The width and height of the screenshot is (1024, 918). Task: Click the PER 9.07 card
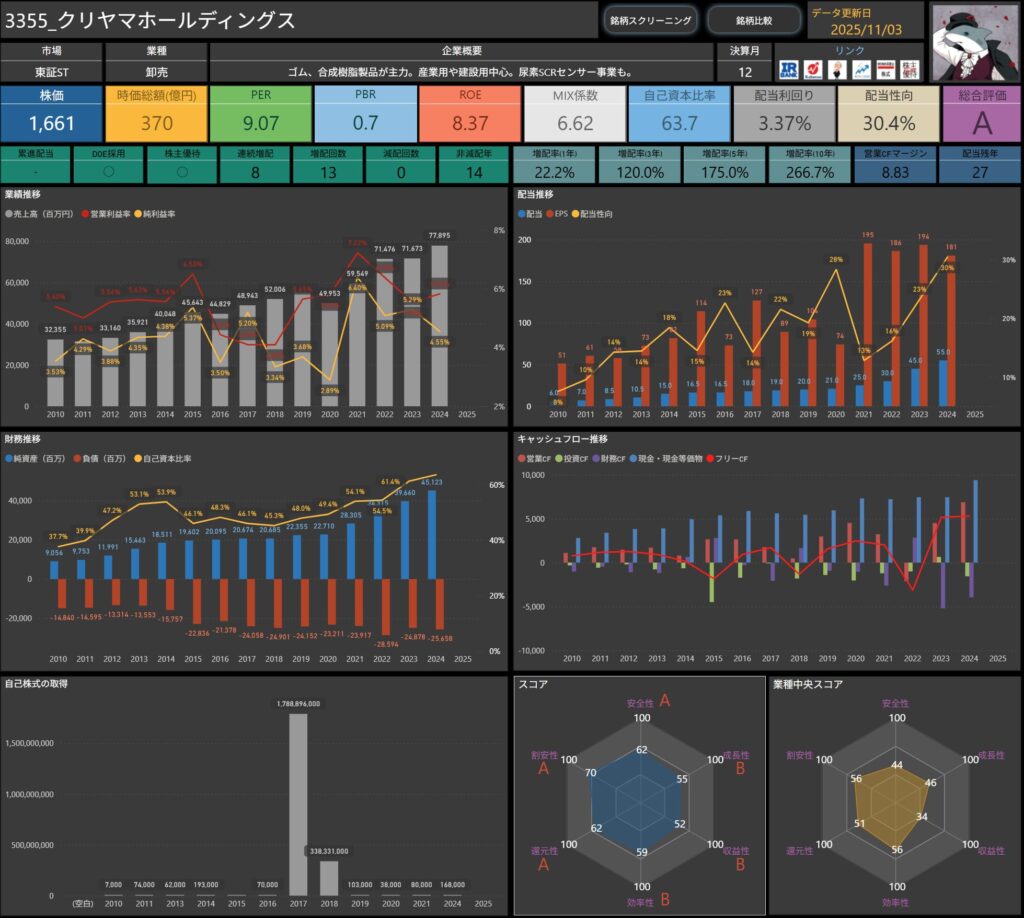click(260, 113)
